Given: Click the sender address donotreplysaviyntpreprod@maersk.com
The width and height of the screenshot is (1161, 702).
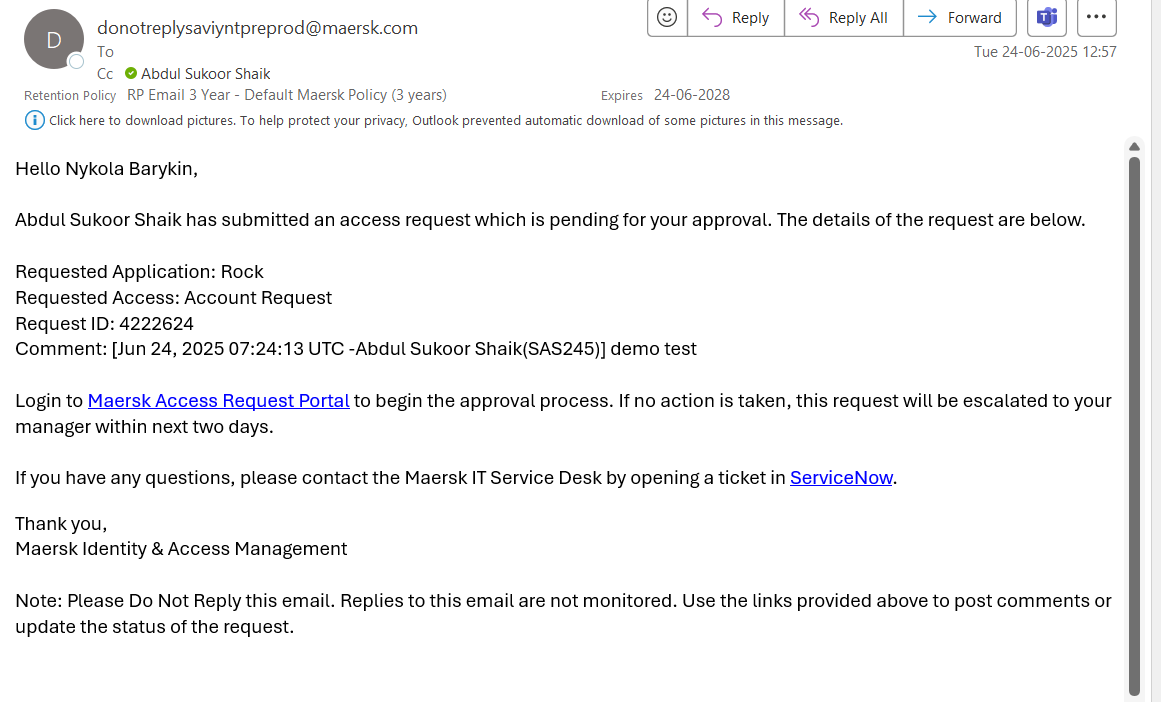Looking at the screenshot, I should click(x=257, y=28).
